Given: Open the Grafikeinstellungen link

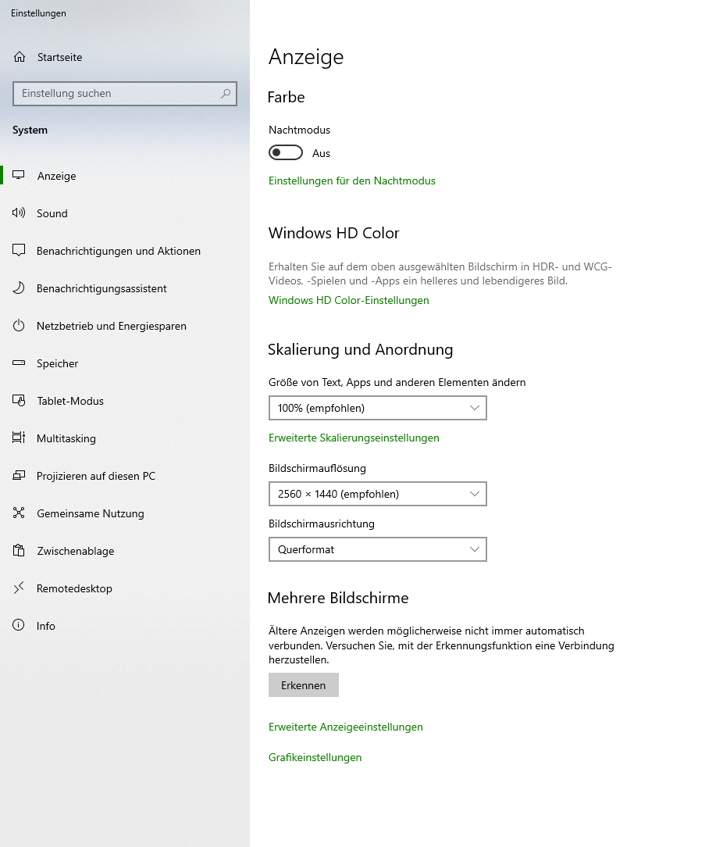Looking at the screenshot, I should pos(315,757).
